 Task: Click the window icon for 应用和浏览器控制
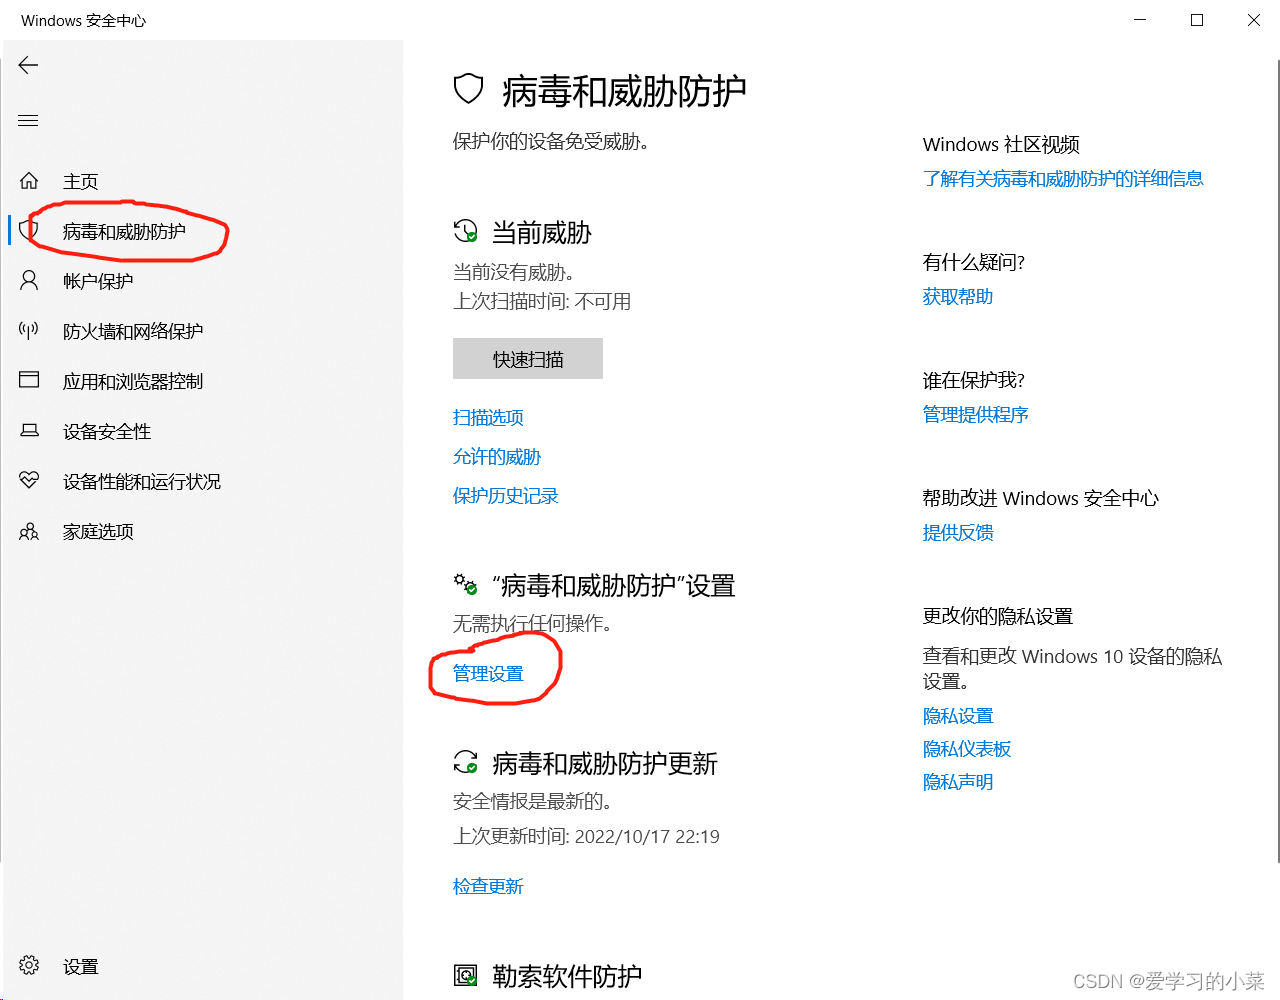[29, 380]
